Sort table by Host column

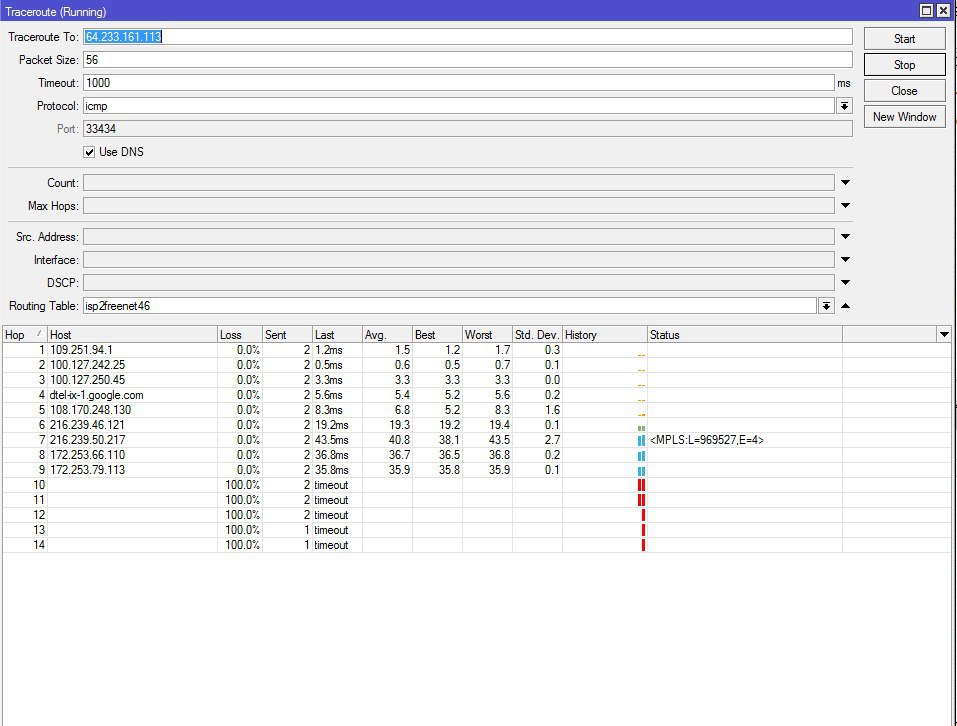point(132,334)
